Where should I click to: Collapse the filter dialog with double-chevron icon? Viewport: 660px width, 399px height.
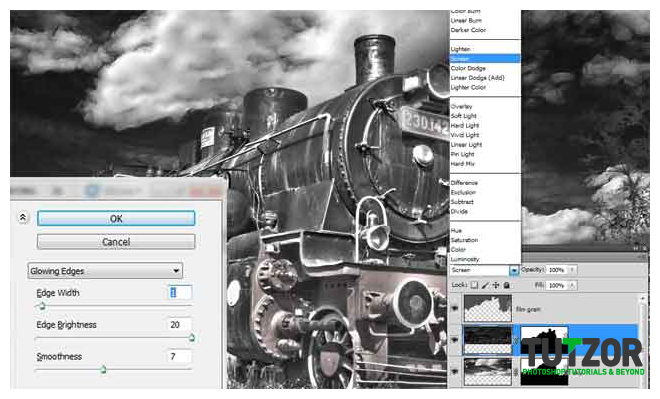(x=23, y=218)
